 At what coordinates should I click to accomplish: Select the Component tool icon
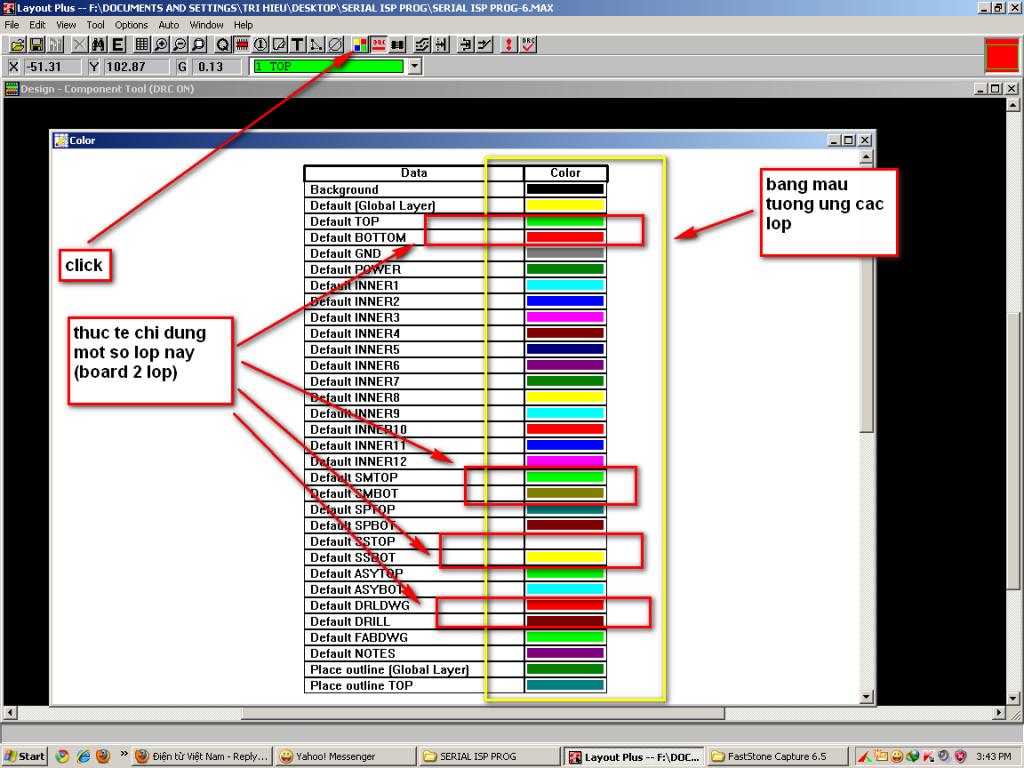coord(242,44)
